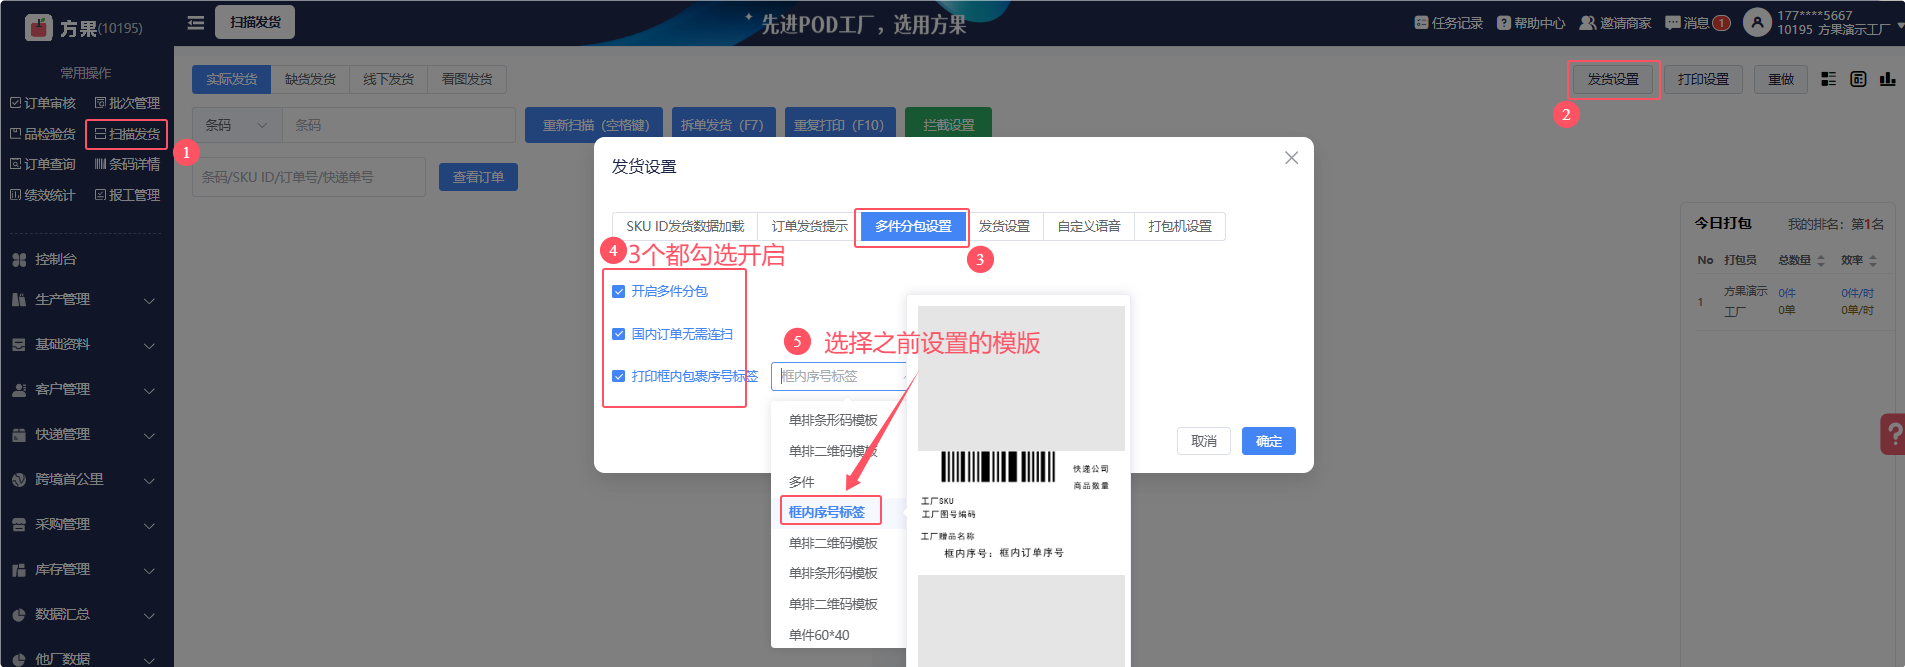
Task: Toggle 打印框内包裹序号标签 checkbox
Action: [x=618, y=376]
